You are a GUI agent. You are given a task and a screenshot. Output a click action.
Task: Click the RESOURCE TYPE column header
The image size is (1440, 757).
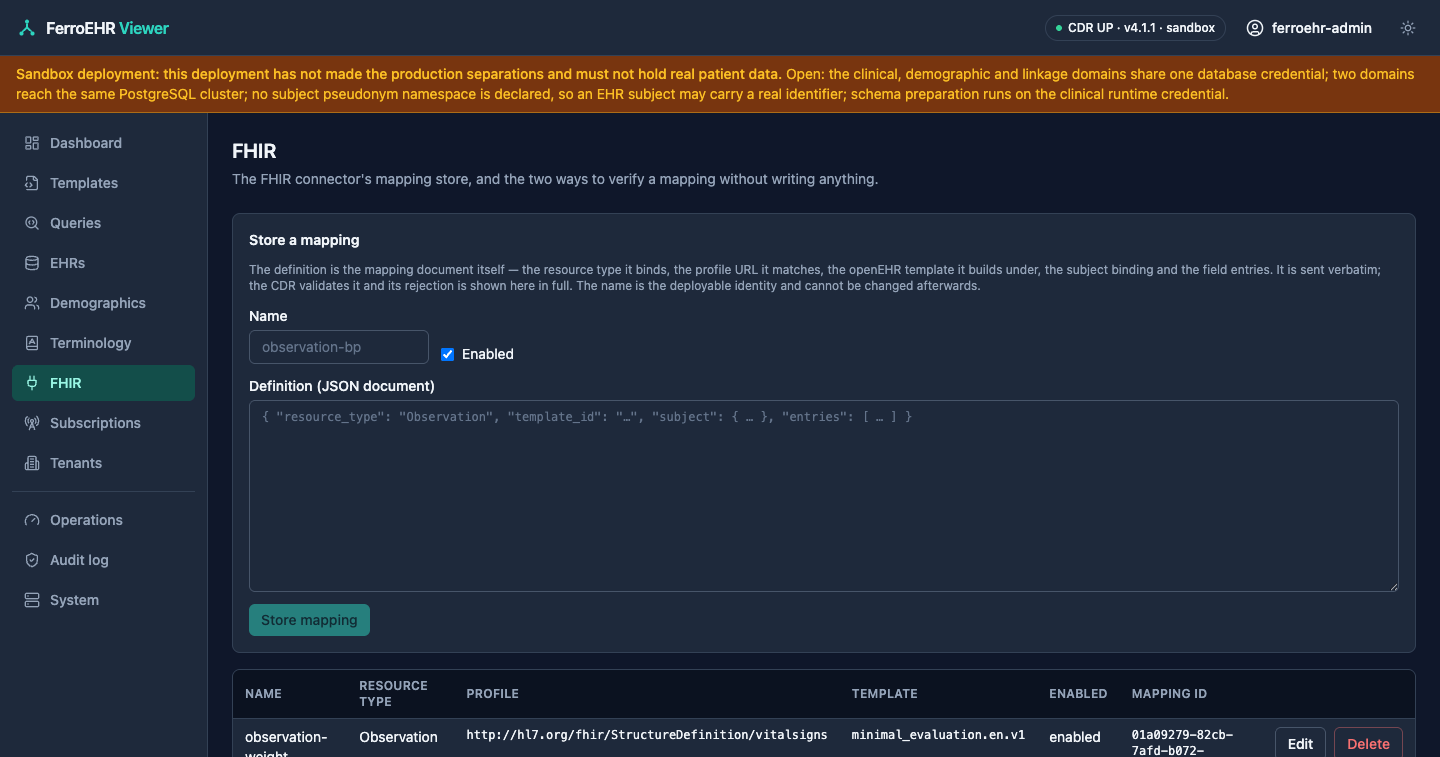coord(393,694)
